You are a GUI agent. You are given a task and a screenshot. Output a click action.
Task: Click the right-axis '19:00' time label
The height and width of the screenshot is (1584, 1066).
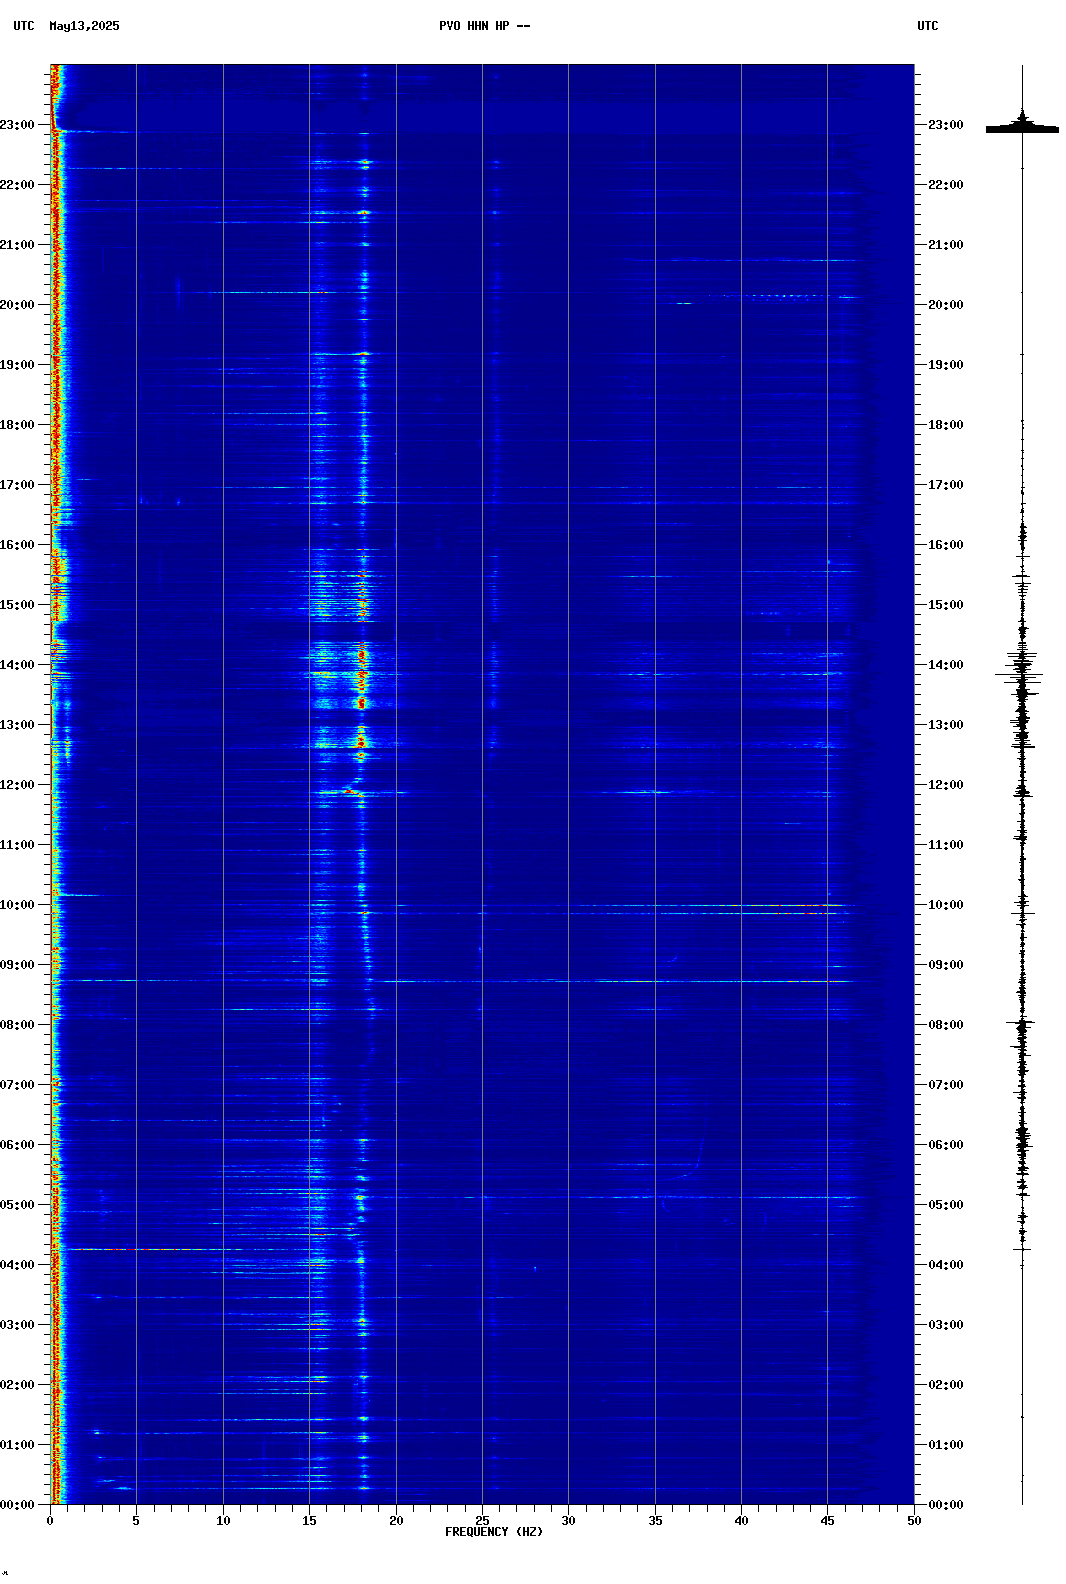coord(946,365)
